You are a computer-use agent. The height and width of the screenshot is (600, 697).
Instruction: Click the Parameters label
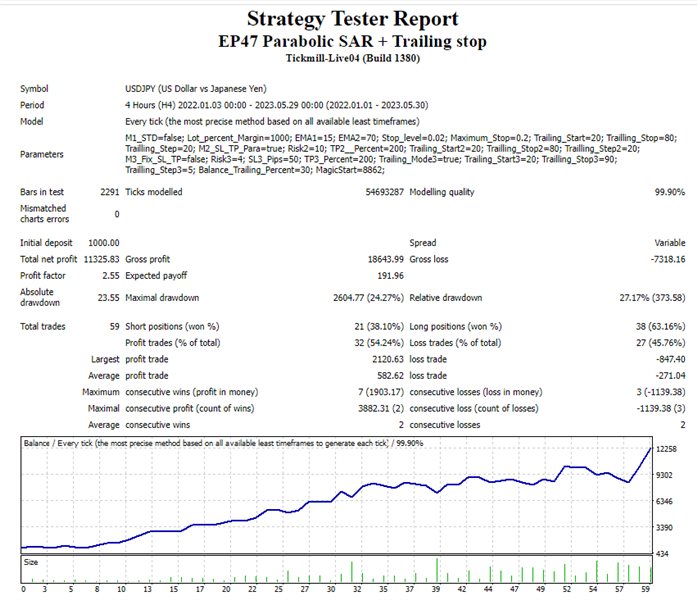[x=42, y=154]
